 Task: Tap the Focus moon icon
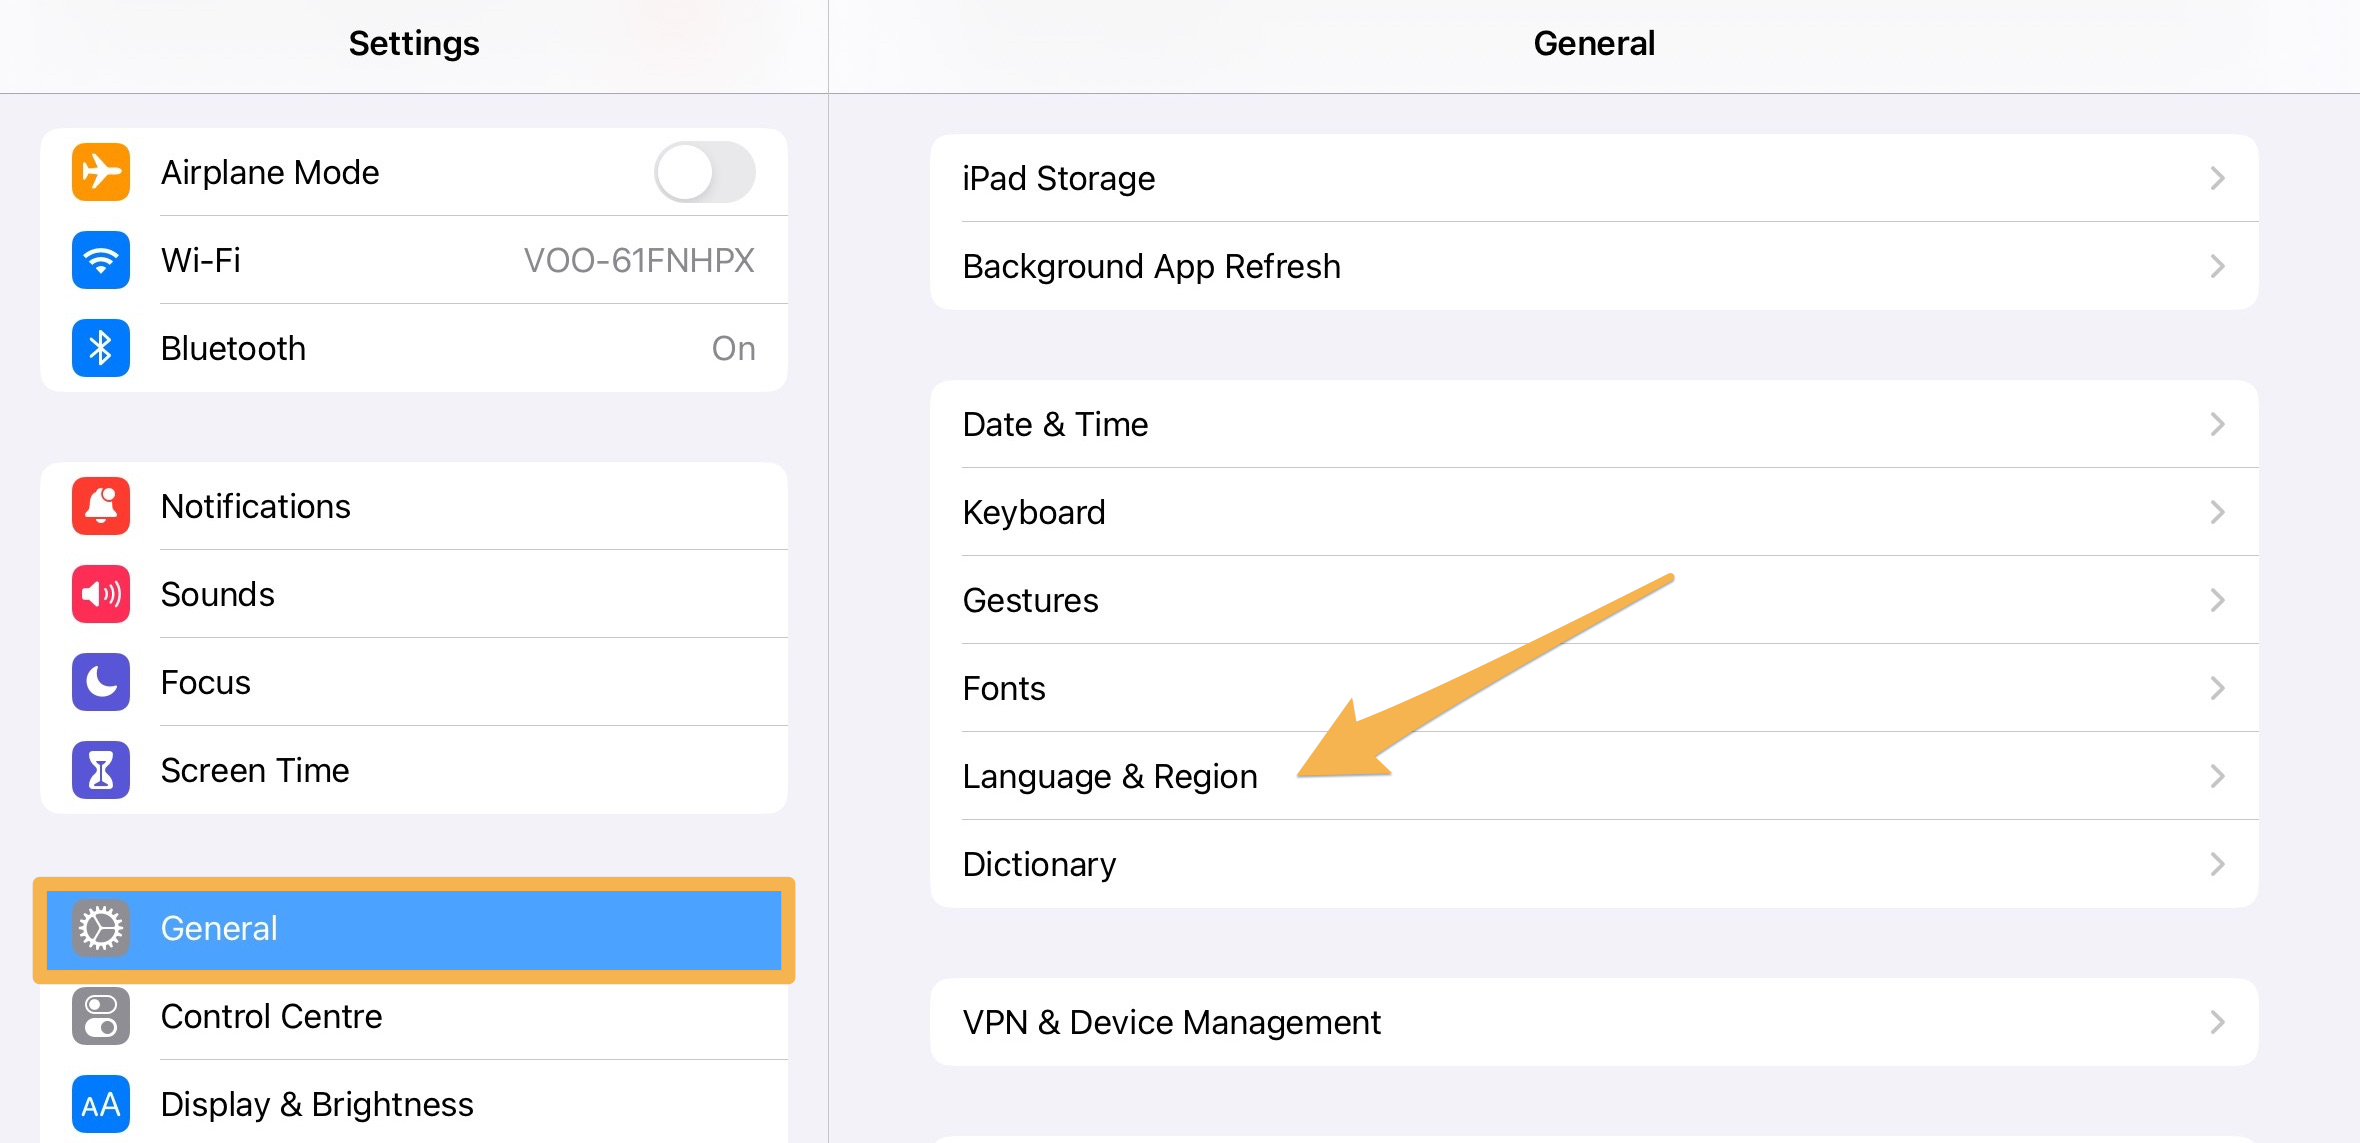coord(101,682)
